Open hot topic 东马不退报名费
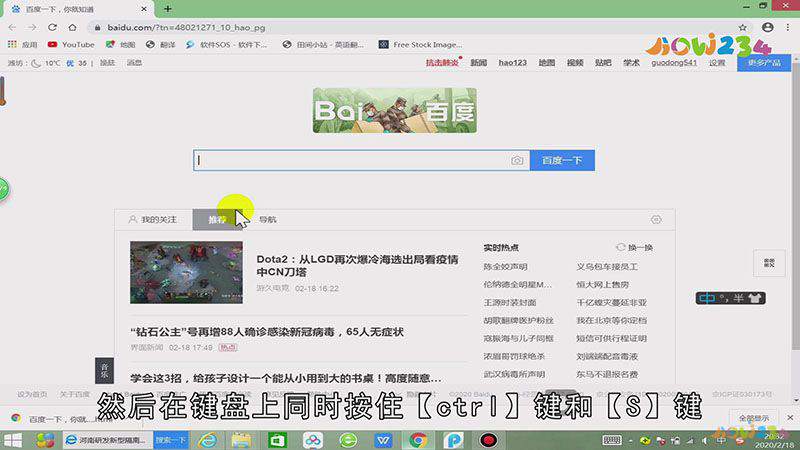This screenshot has height=450, width=800. click(x=607, y=374)
